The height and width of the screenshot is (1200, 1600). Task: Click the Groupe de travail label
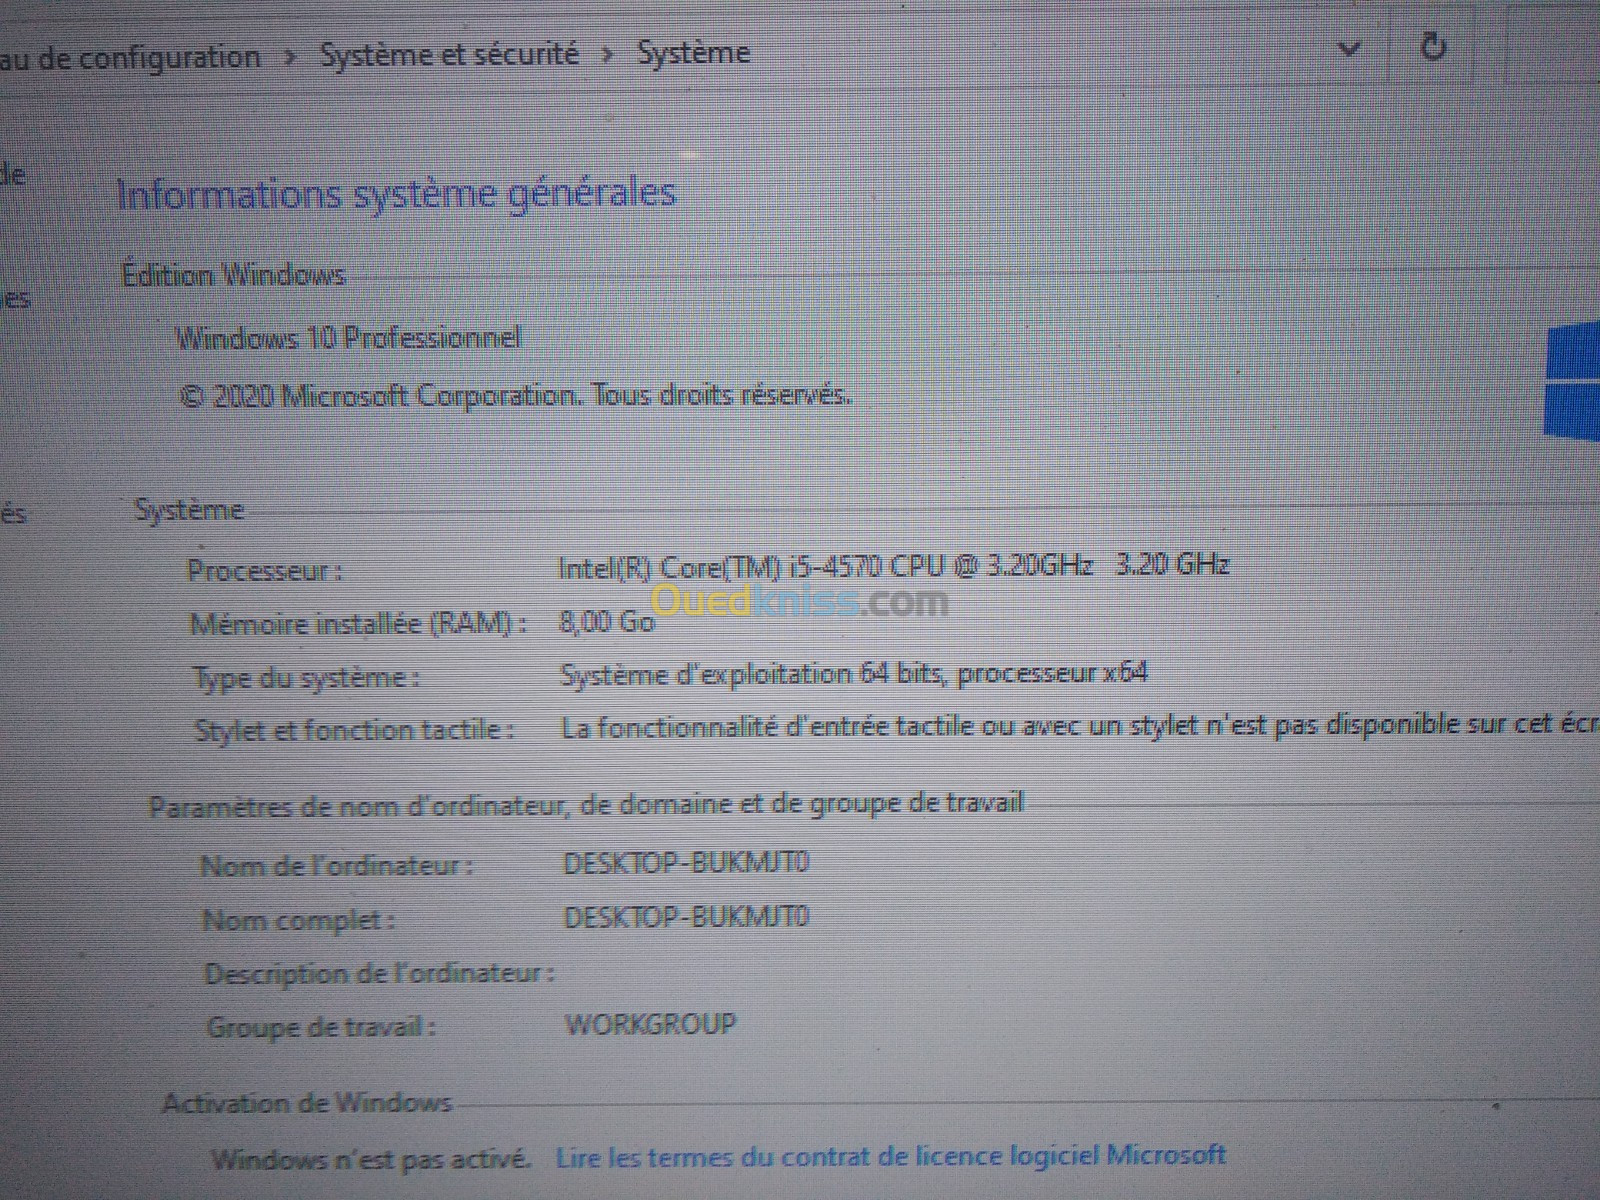tap(321, 1027)
